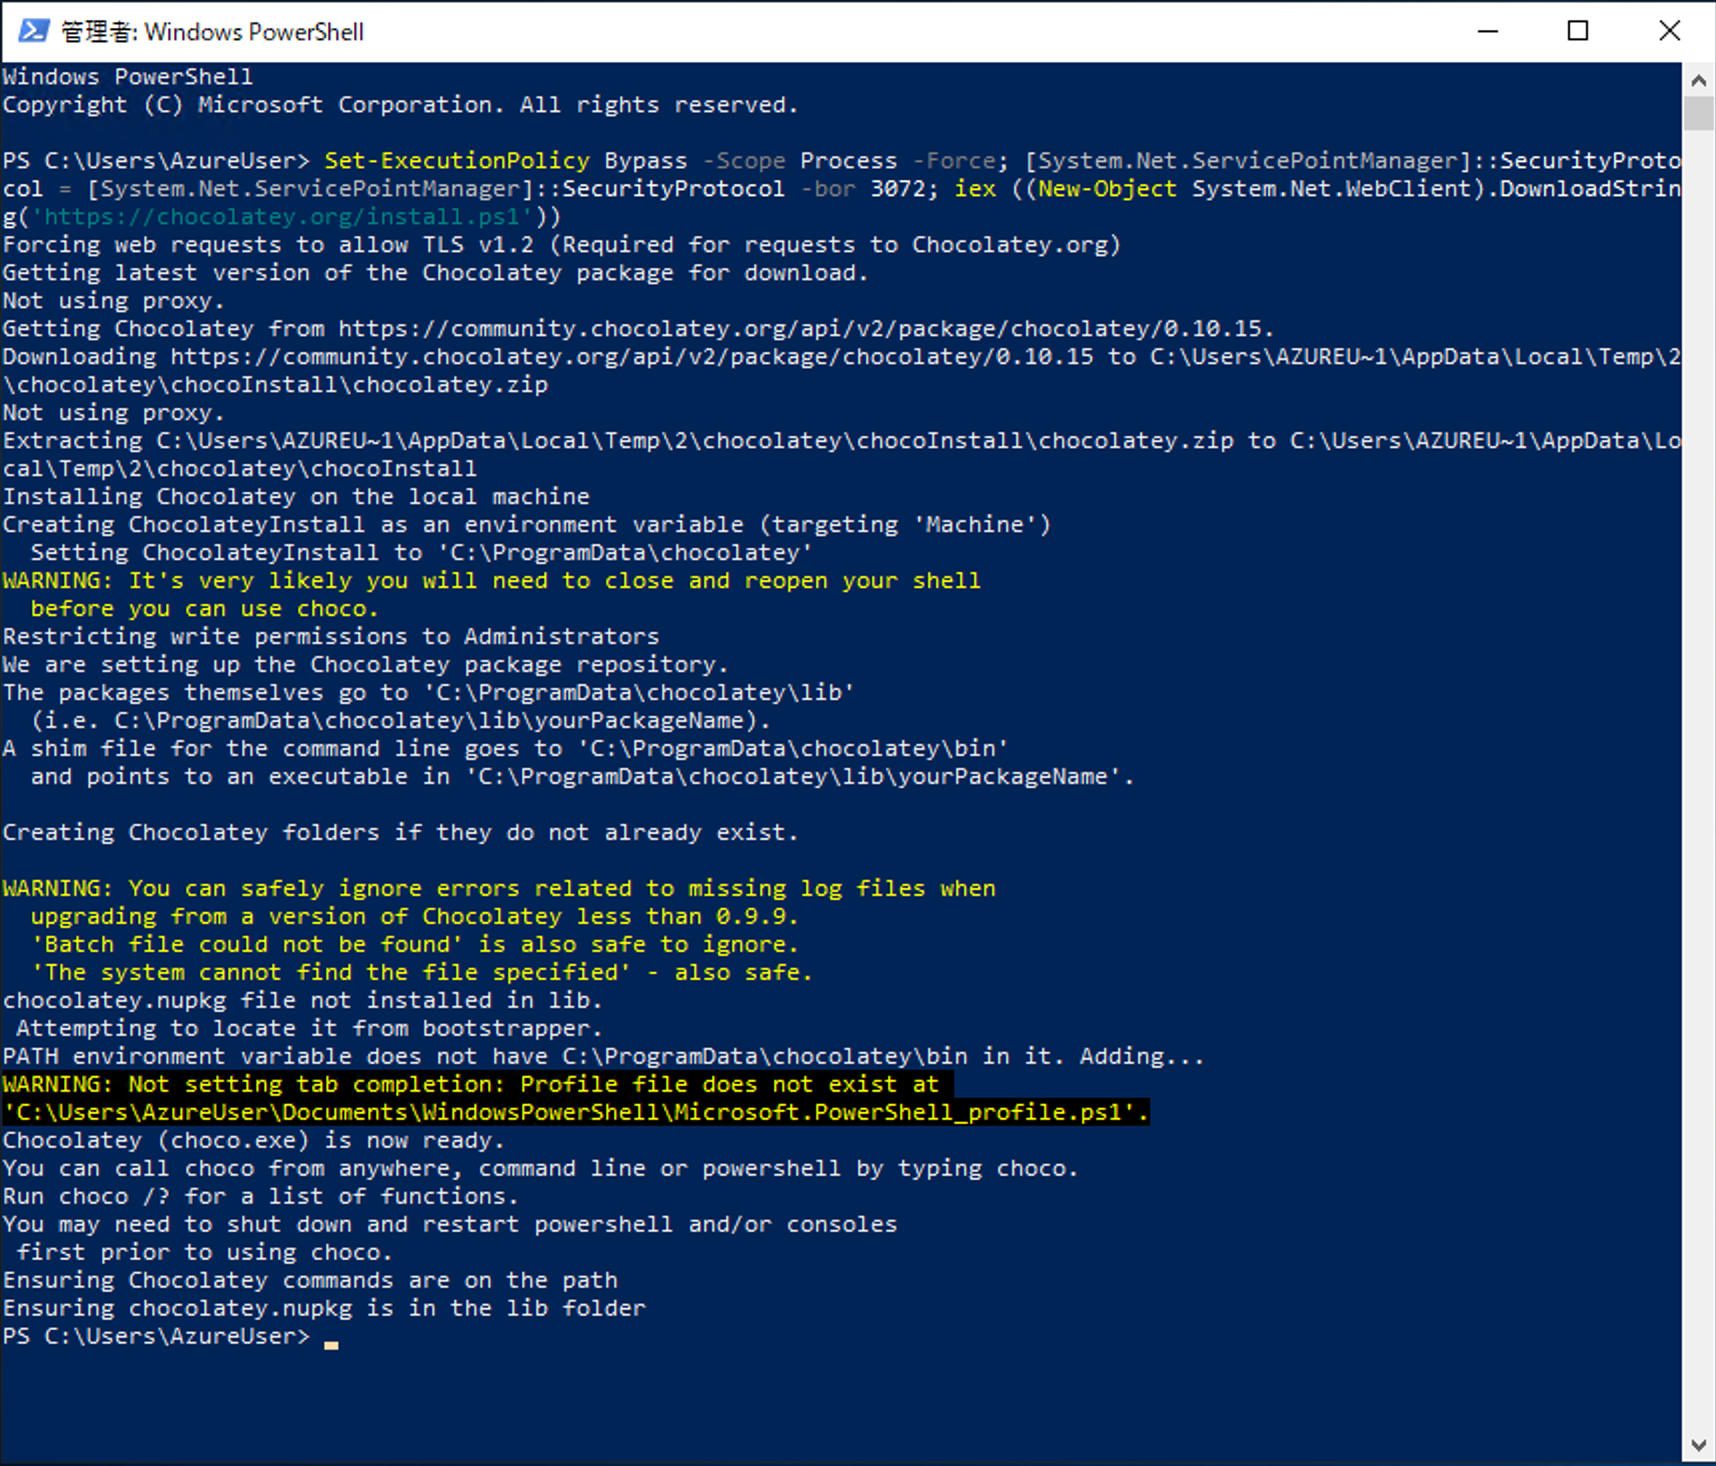Click 'Attempting to locate it from bootstrapper.'
Screen dimensions: 1716x1466
point(310,1029)
